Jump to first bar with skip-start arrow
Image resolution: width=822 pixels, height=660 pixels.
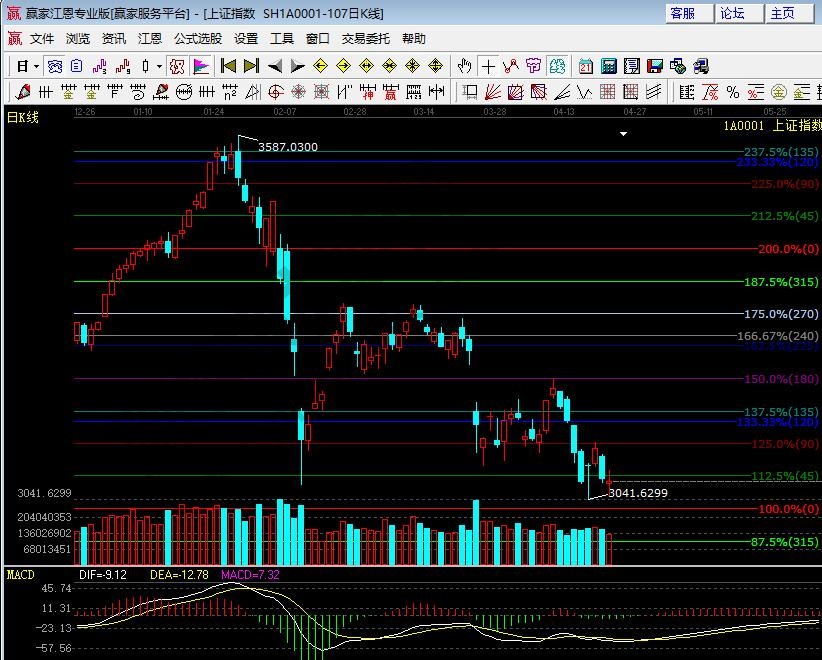point(228,66)
